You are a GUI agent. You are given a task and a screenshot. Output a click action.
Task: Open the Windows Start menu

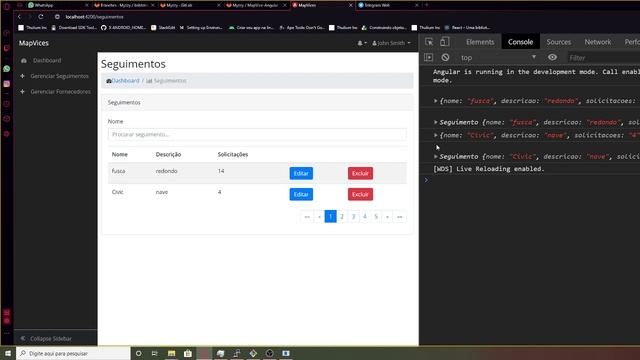click(8, 353)
